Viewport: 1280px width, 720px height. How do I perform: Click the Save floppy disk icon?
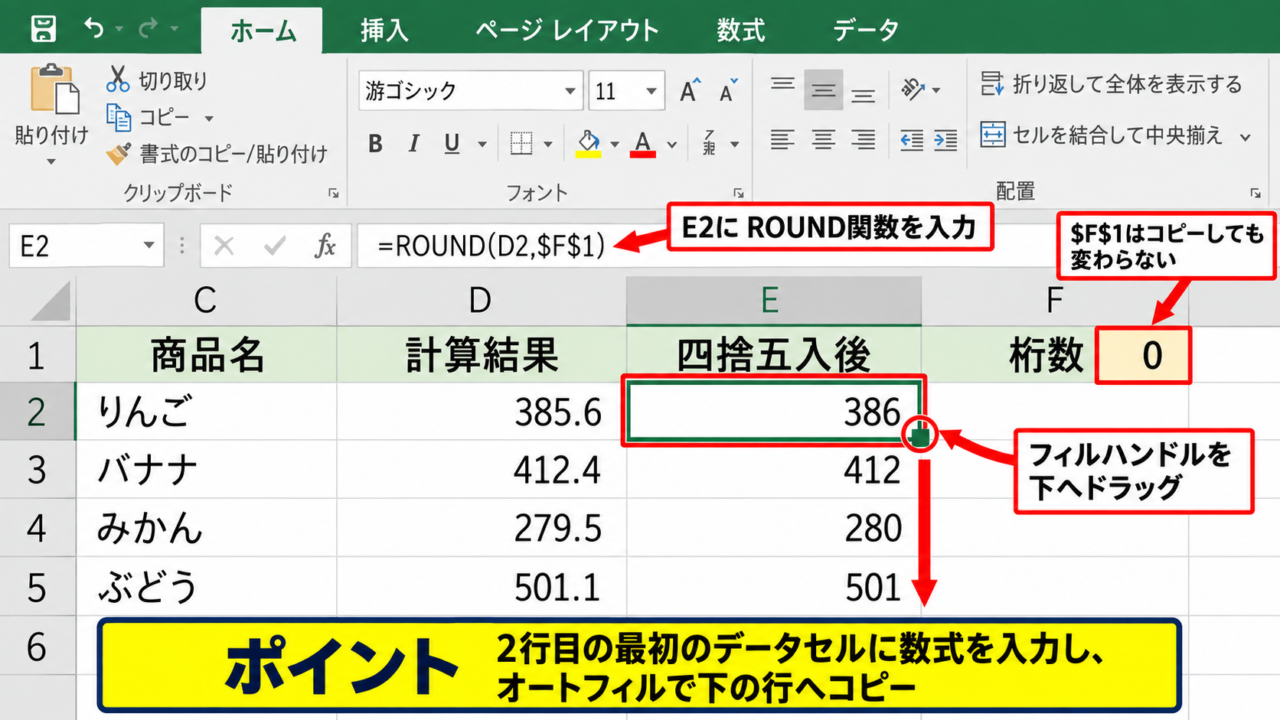[x=44, y=29]
